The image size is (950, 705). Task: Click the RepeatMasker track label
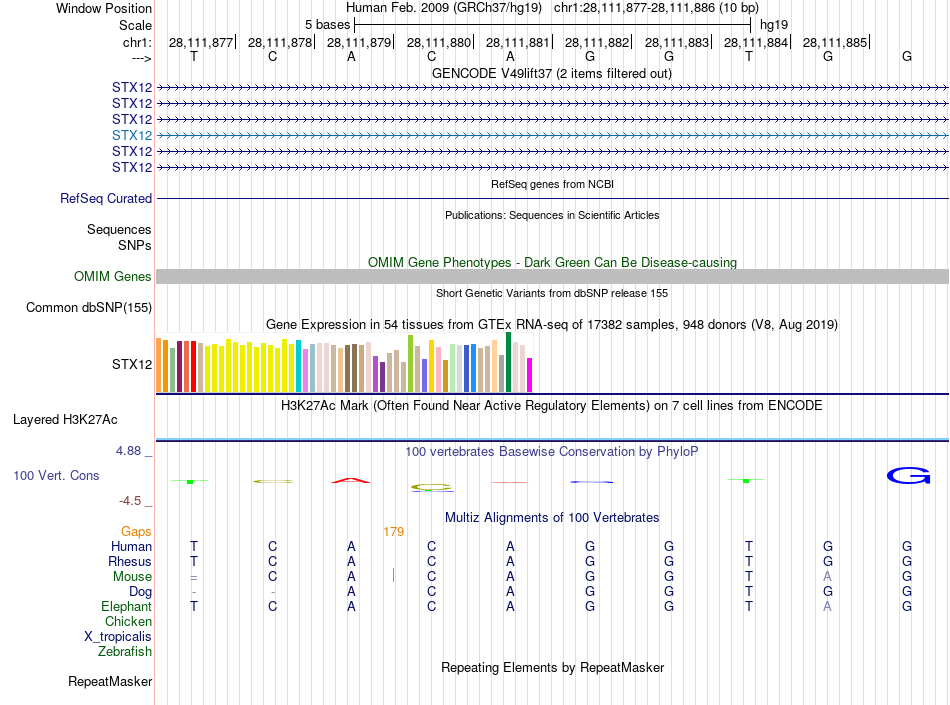point(110,682)
